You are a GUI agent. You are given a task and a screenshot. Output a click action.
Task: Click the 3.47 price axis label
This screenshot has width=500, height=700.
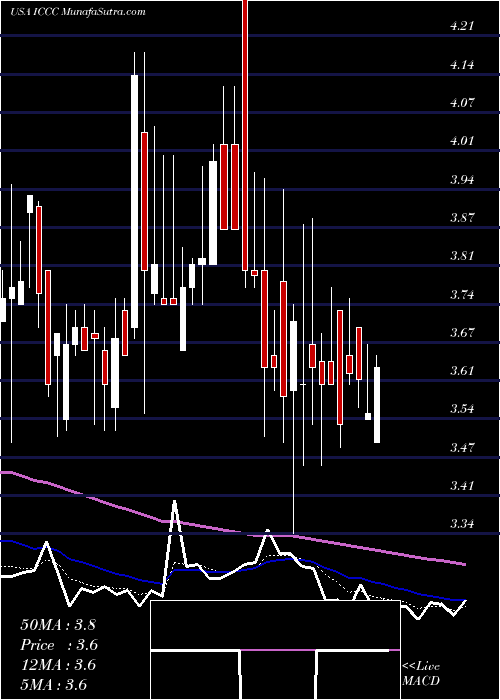pyautogui.click(x=462, y=447)
